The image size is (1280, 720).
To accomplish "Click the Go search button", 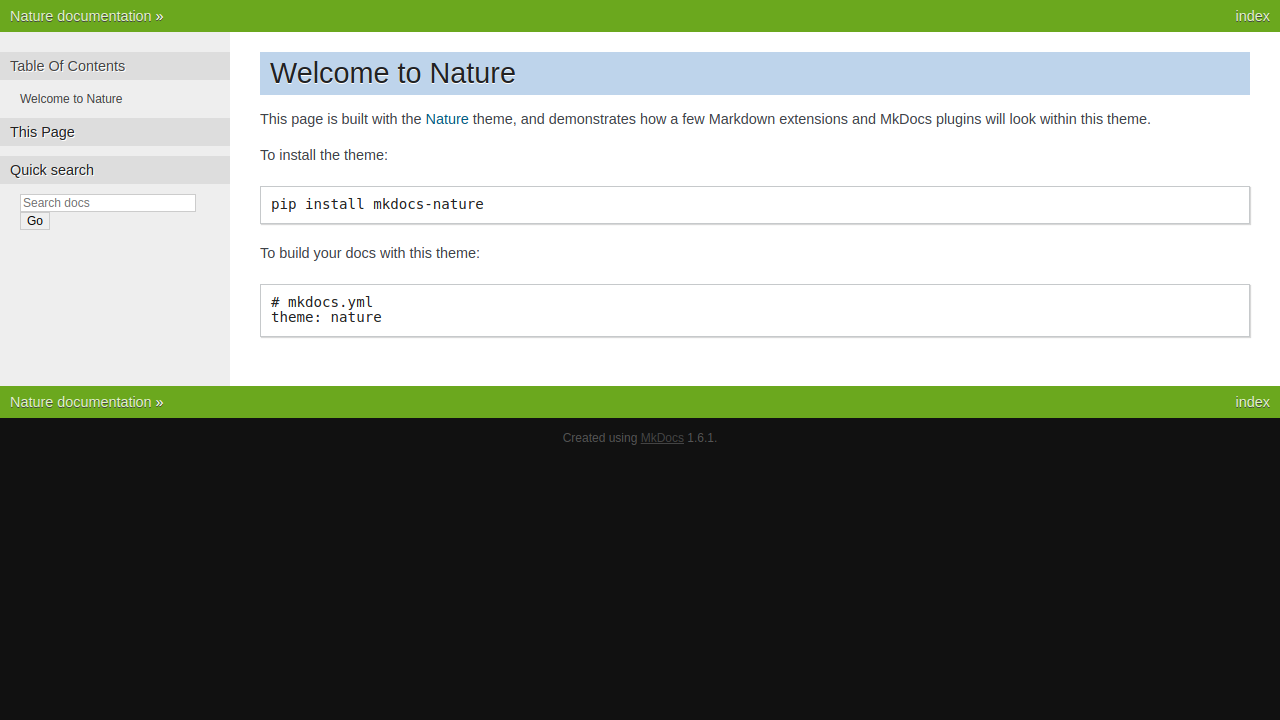I will (x=35, y=221).
